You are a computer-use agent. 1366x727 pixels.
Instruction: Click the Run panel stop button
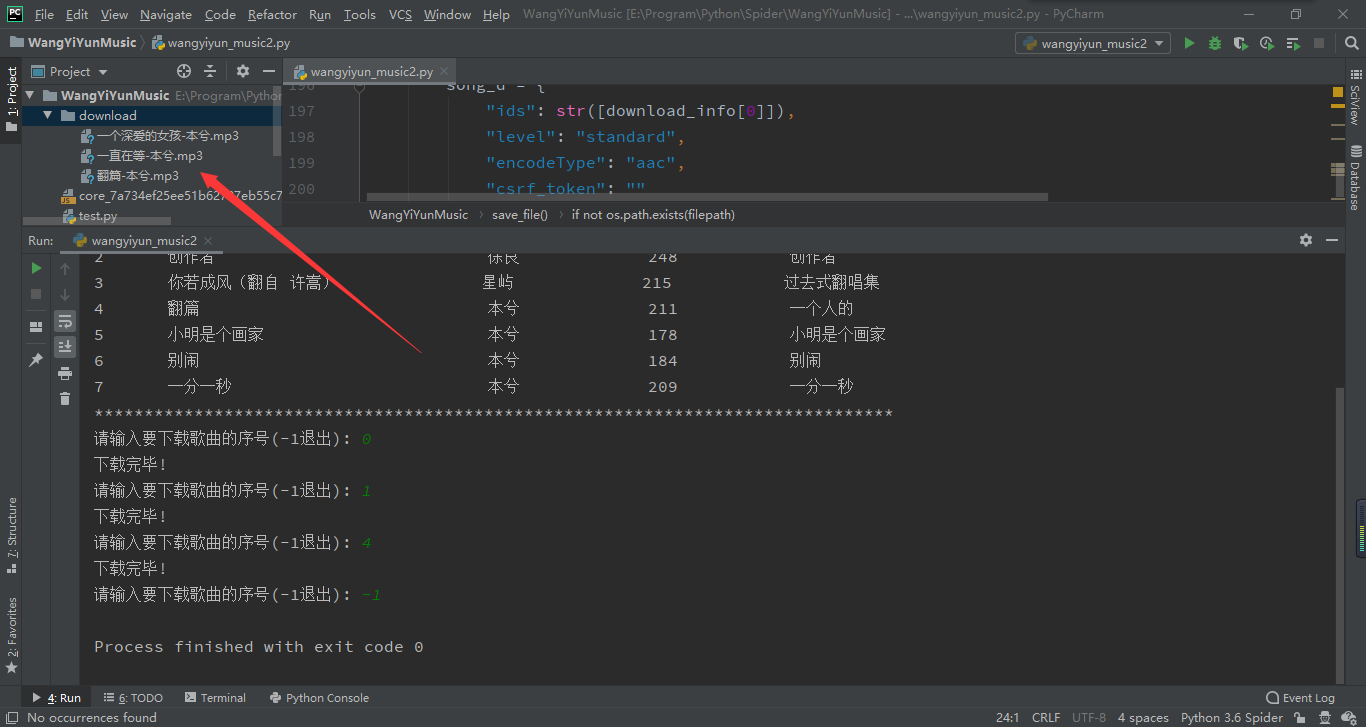pos(36,294)
